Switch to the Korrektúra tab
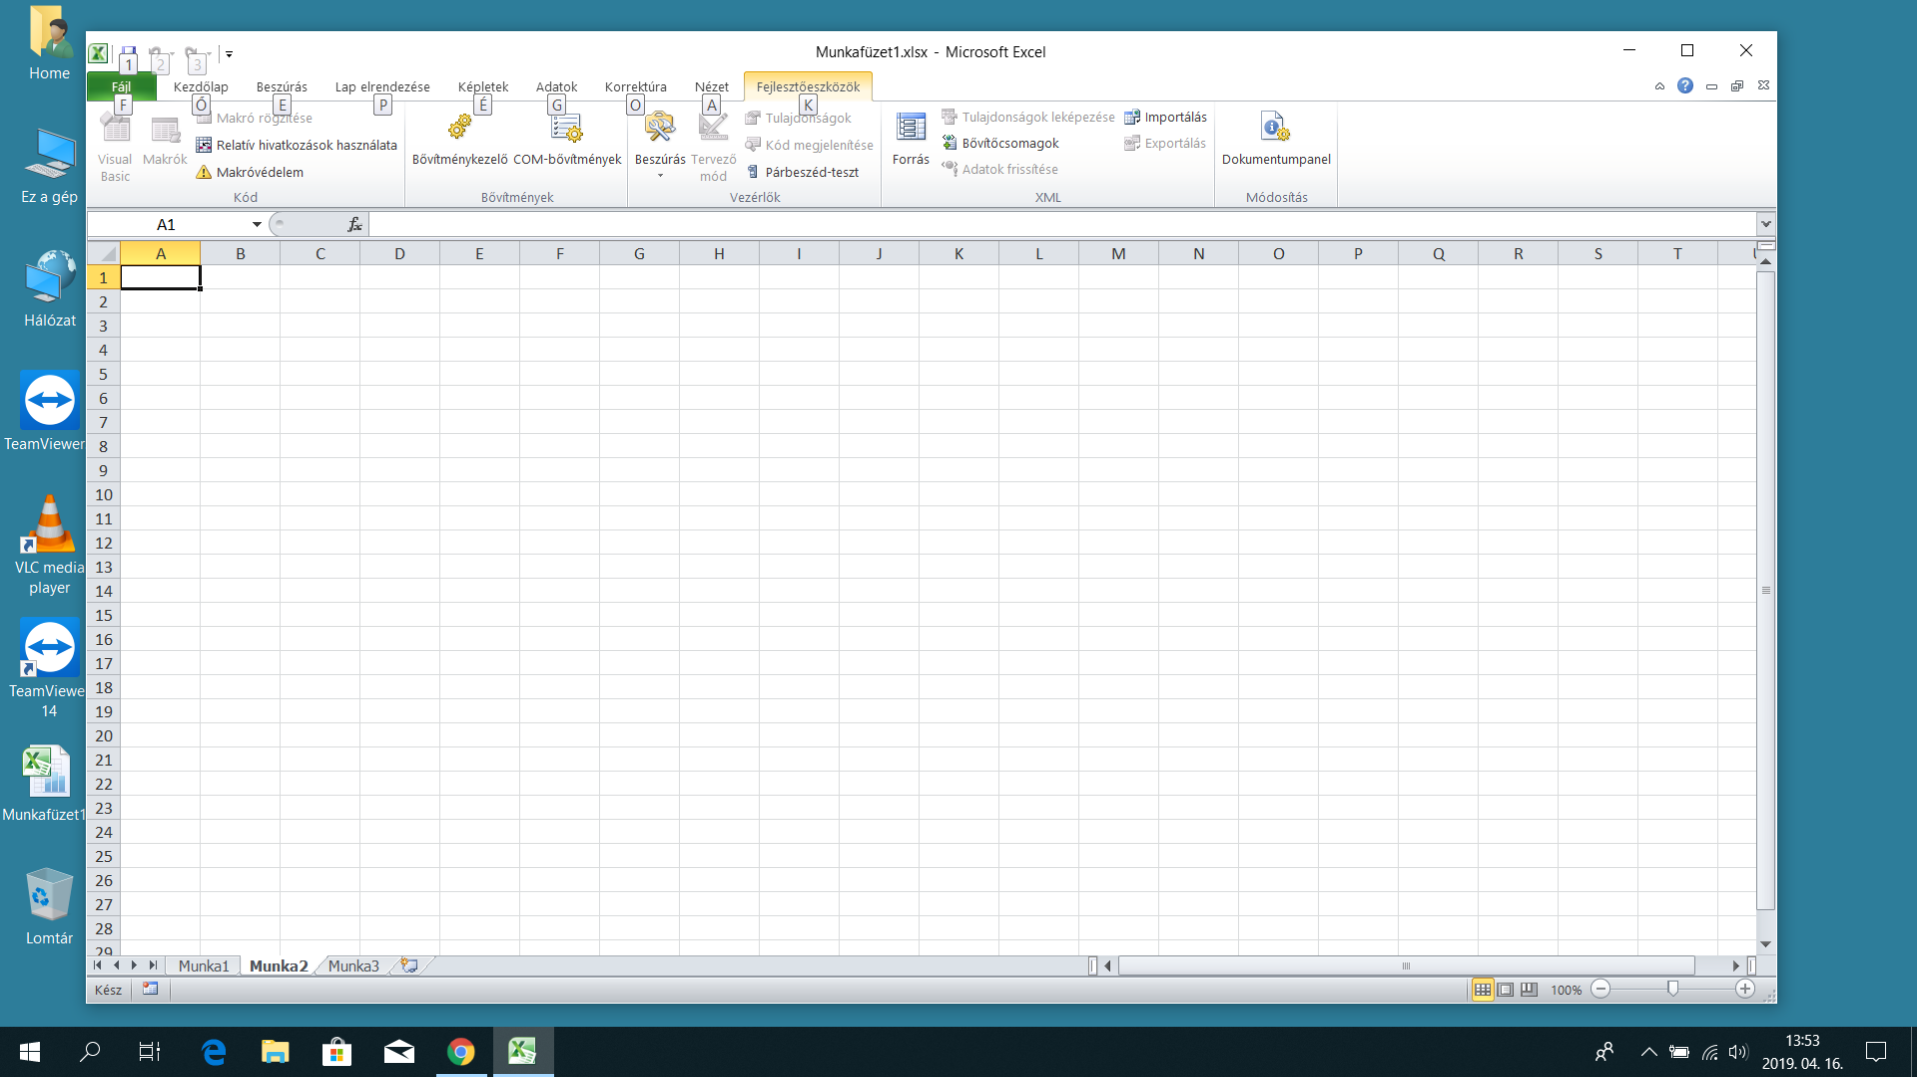1920x1080 pixels. (x=635, y=87)
